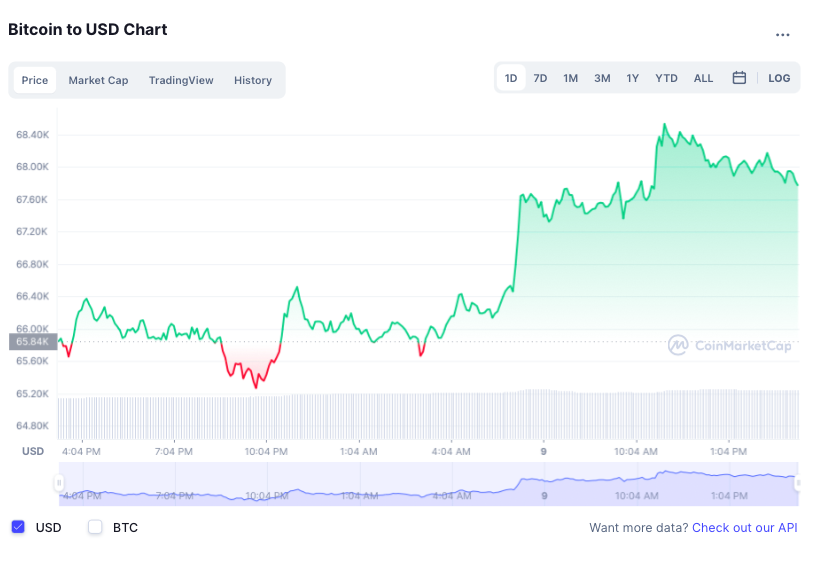
Task: Select the Price tab
Action: (35, 80)
